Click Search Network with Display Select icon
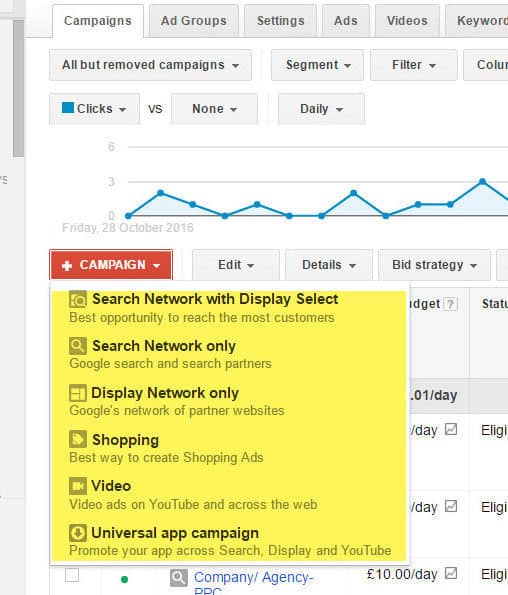The image size is (508, 595). (78, 300)
